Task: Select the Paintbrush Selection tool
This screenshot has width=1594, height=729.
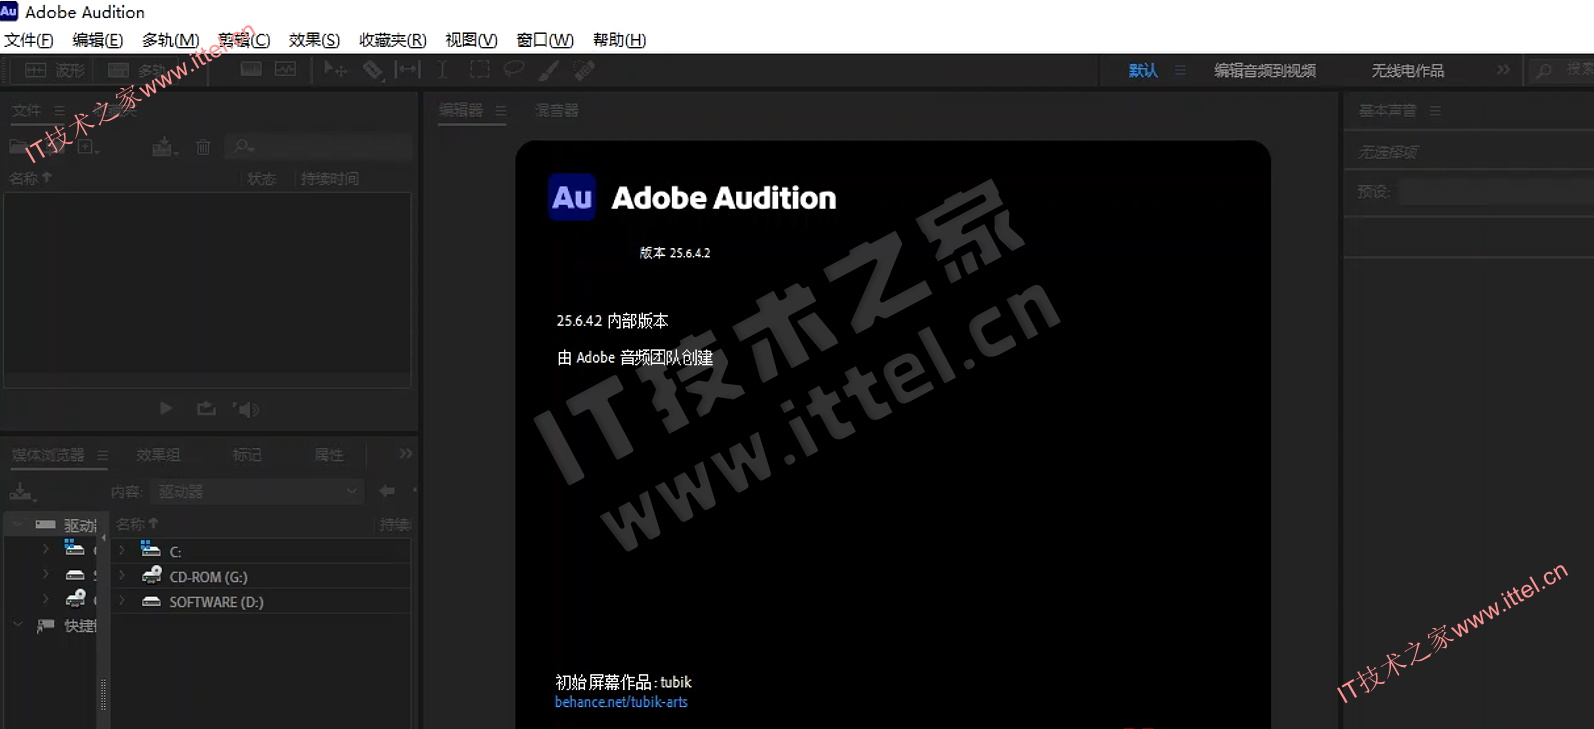Action: (x=549, y=70)
